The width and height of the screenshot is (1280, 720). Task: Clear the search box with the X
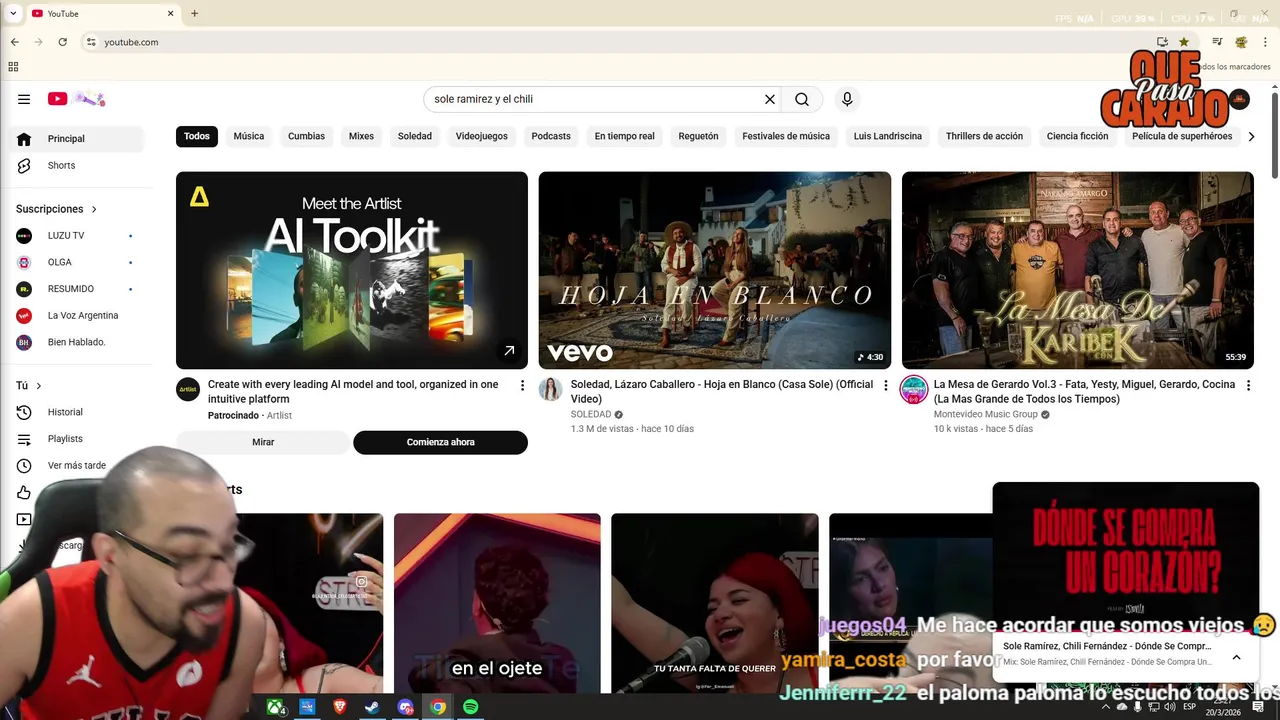tap(770, 99)
